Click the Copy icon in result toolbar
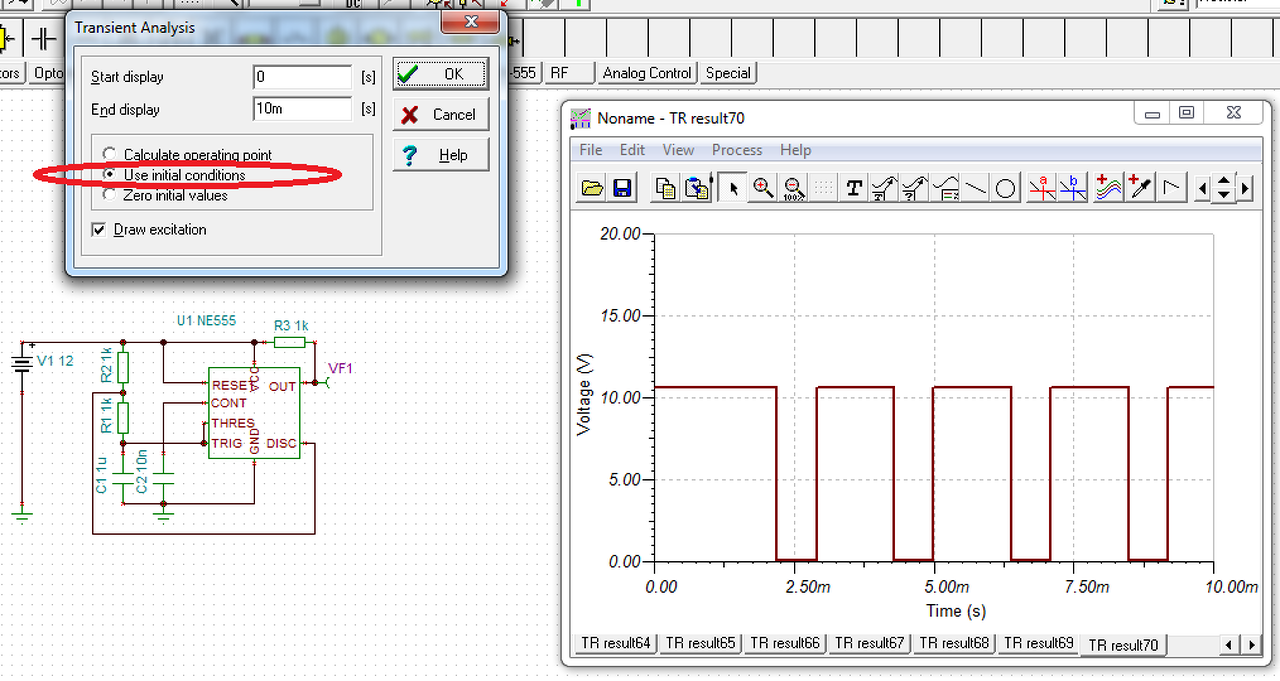The height and width of the screenshot is (681, 1280). click(x=665, y=188)
